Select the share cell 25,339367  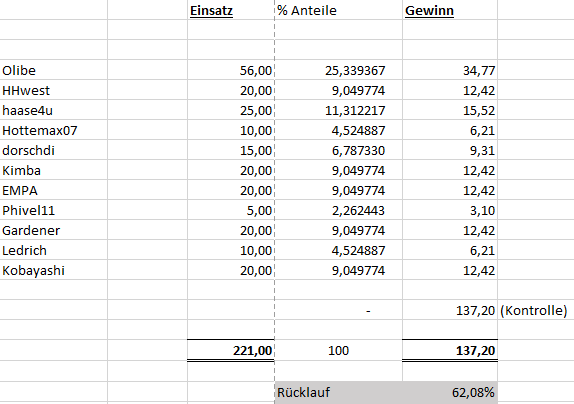click(x=338, y=70)
